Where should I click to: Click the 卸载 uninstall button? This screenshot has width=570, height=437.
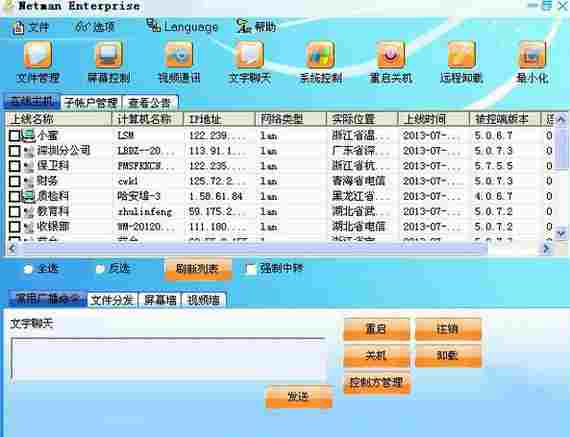tap(448, 355)
